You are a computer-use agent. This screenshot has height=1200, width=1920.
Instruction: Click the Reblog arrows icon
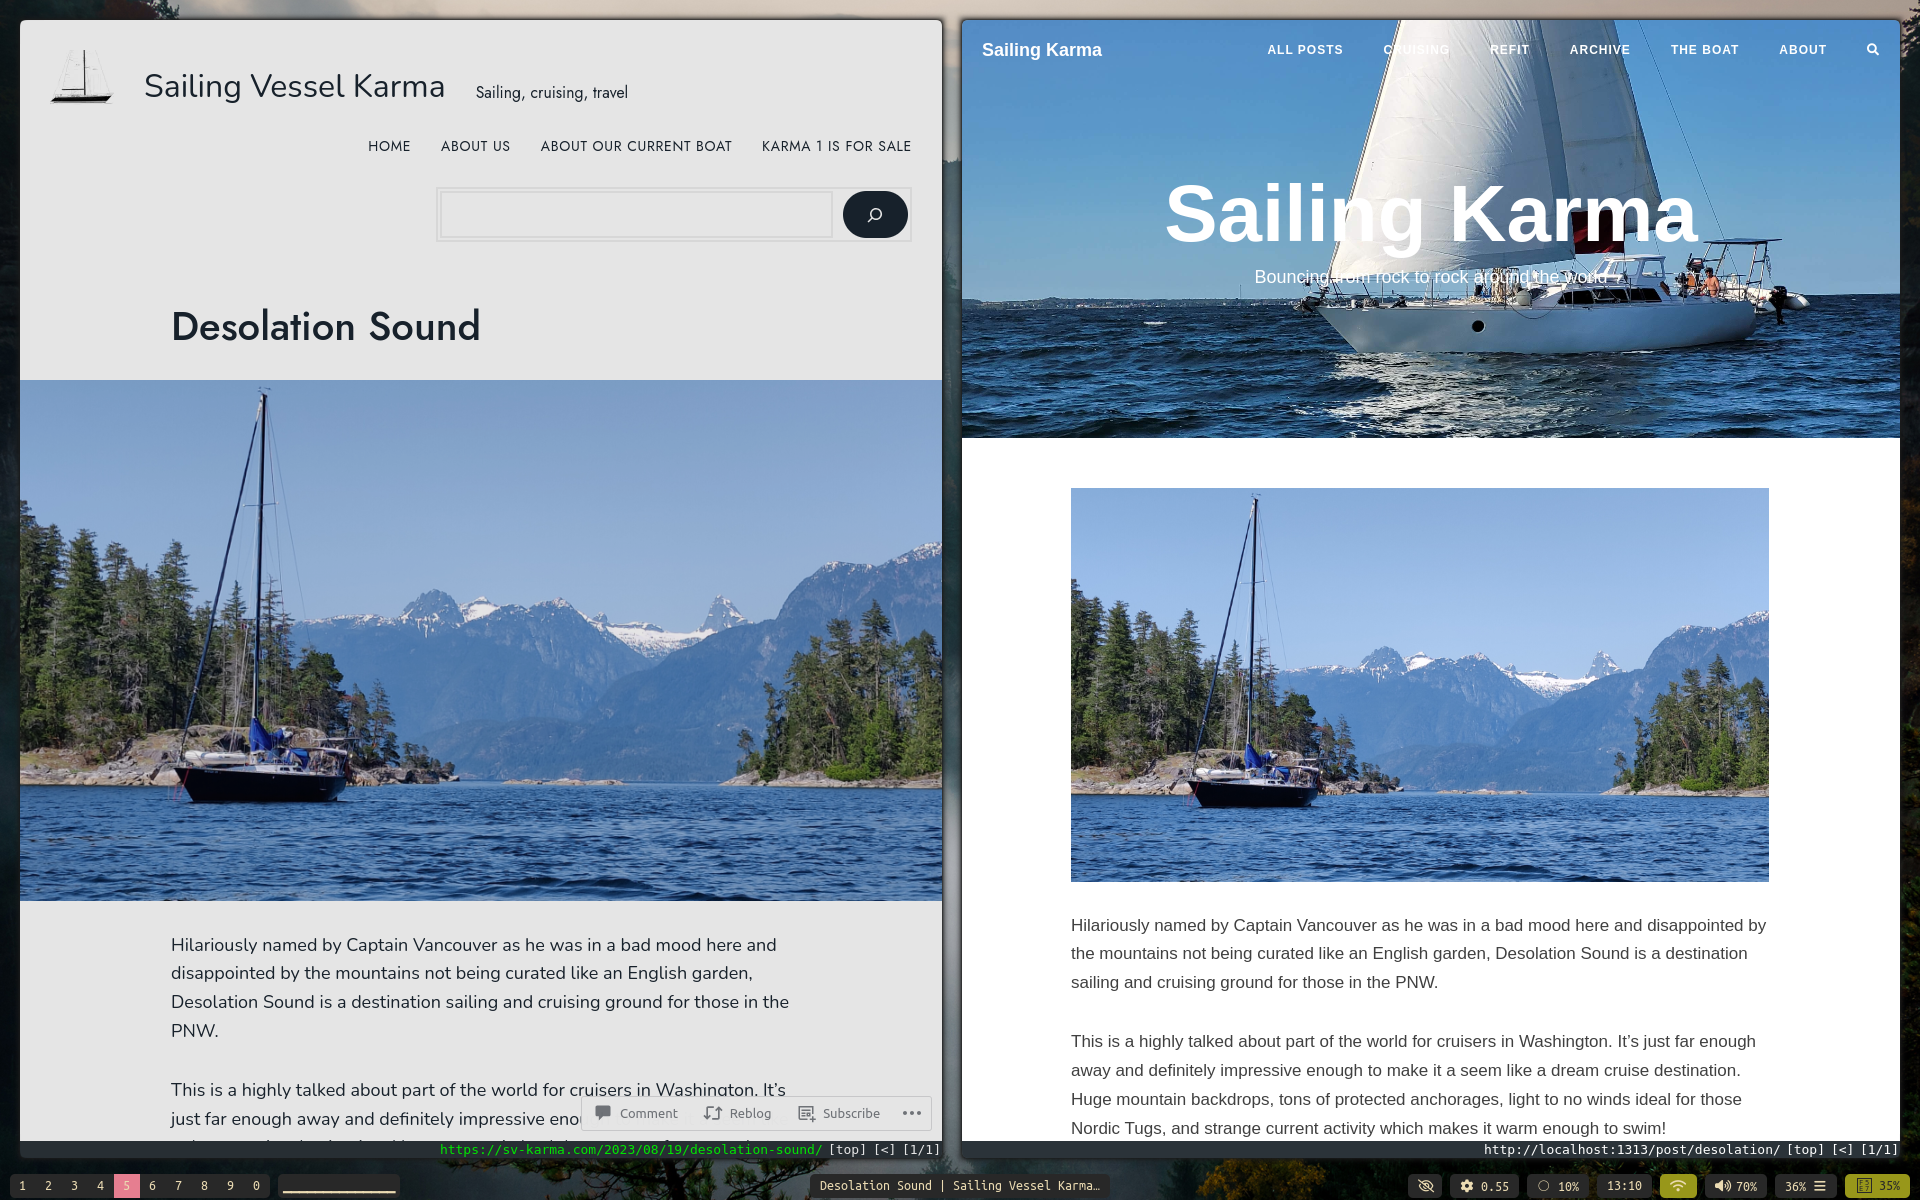712,1113
